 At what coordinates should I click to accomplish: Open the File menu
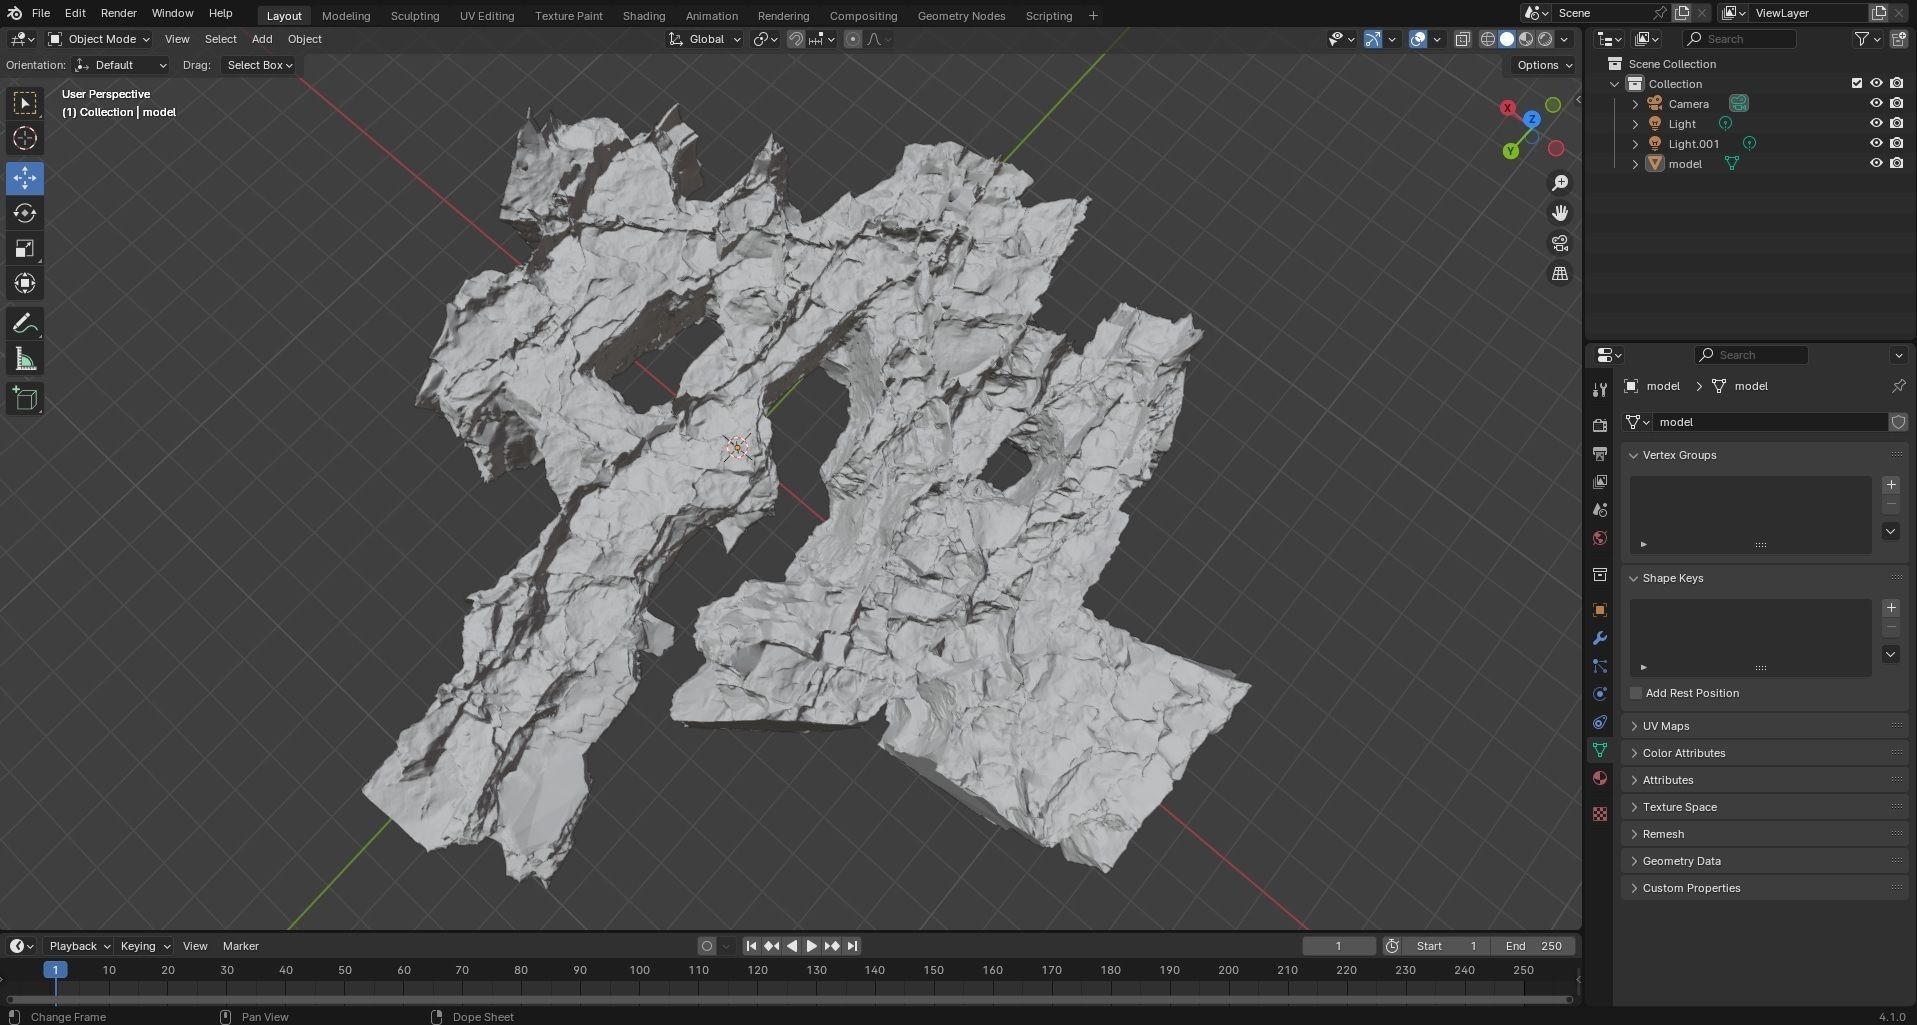click(x=41, y=13)
